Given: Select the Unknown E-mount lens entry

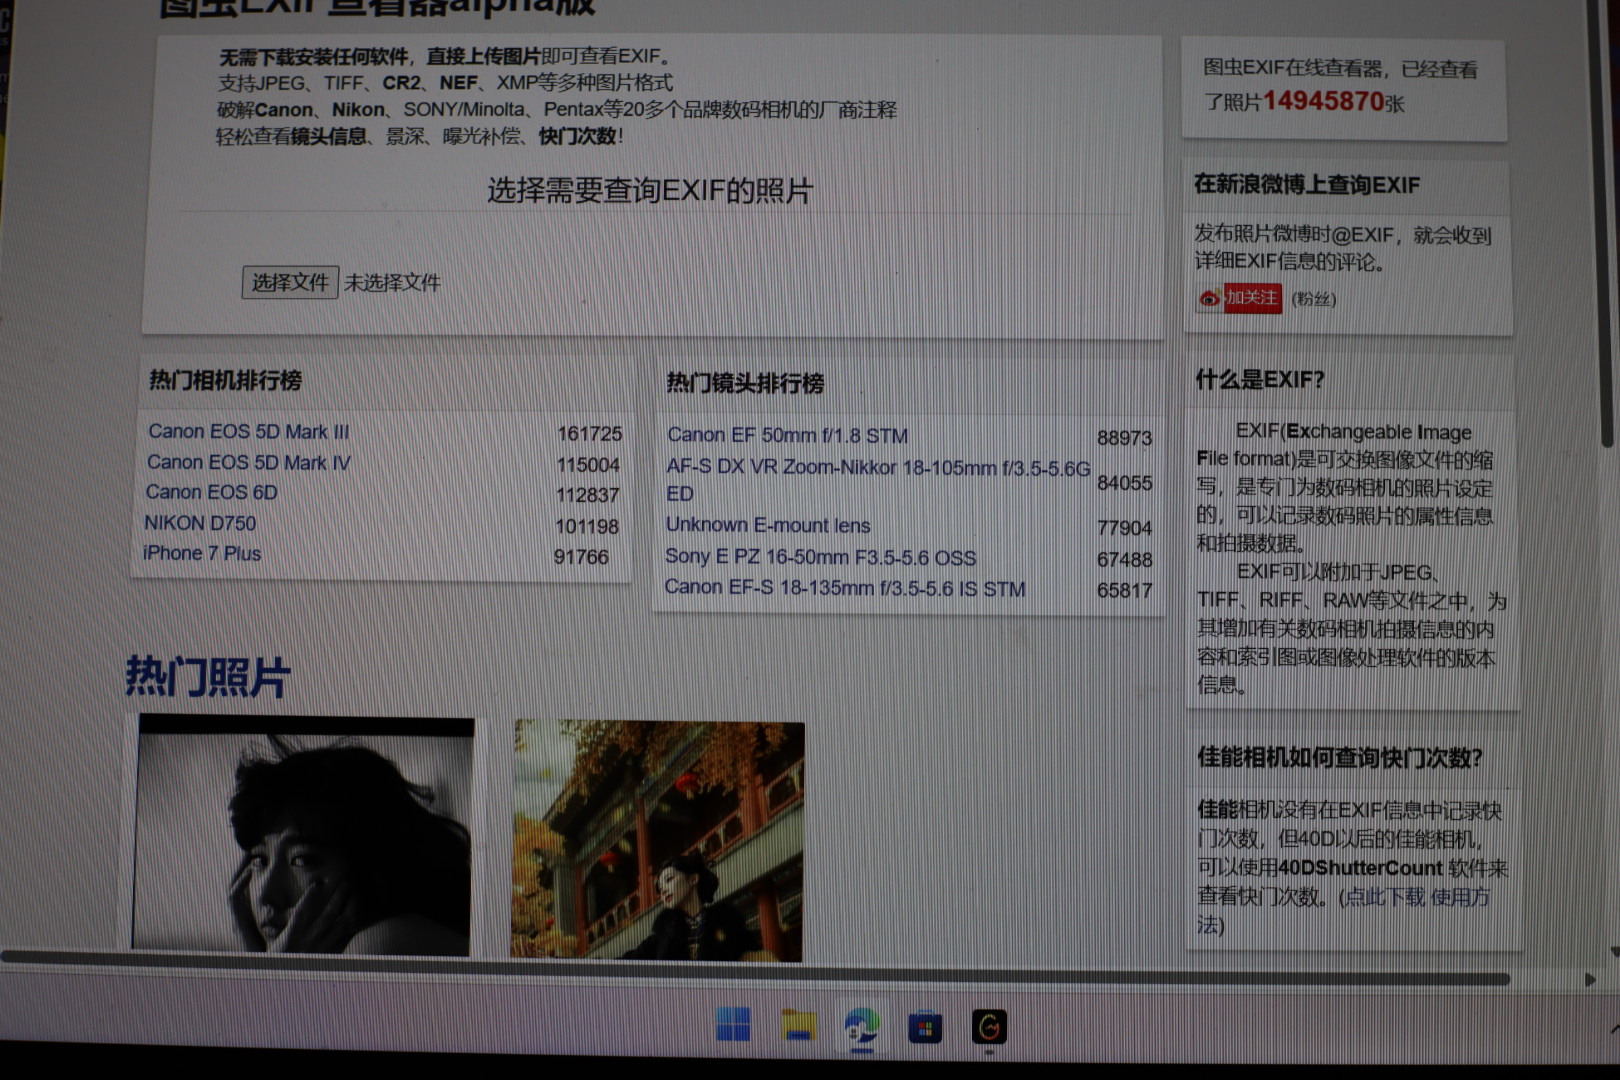Looking at the screenshot, I should pos(767,525).
